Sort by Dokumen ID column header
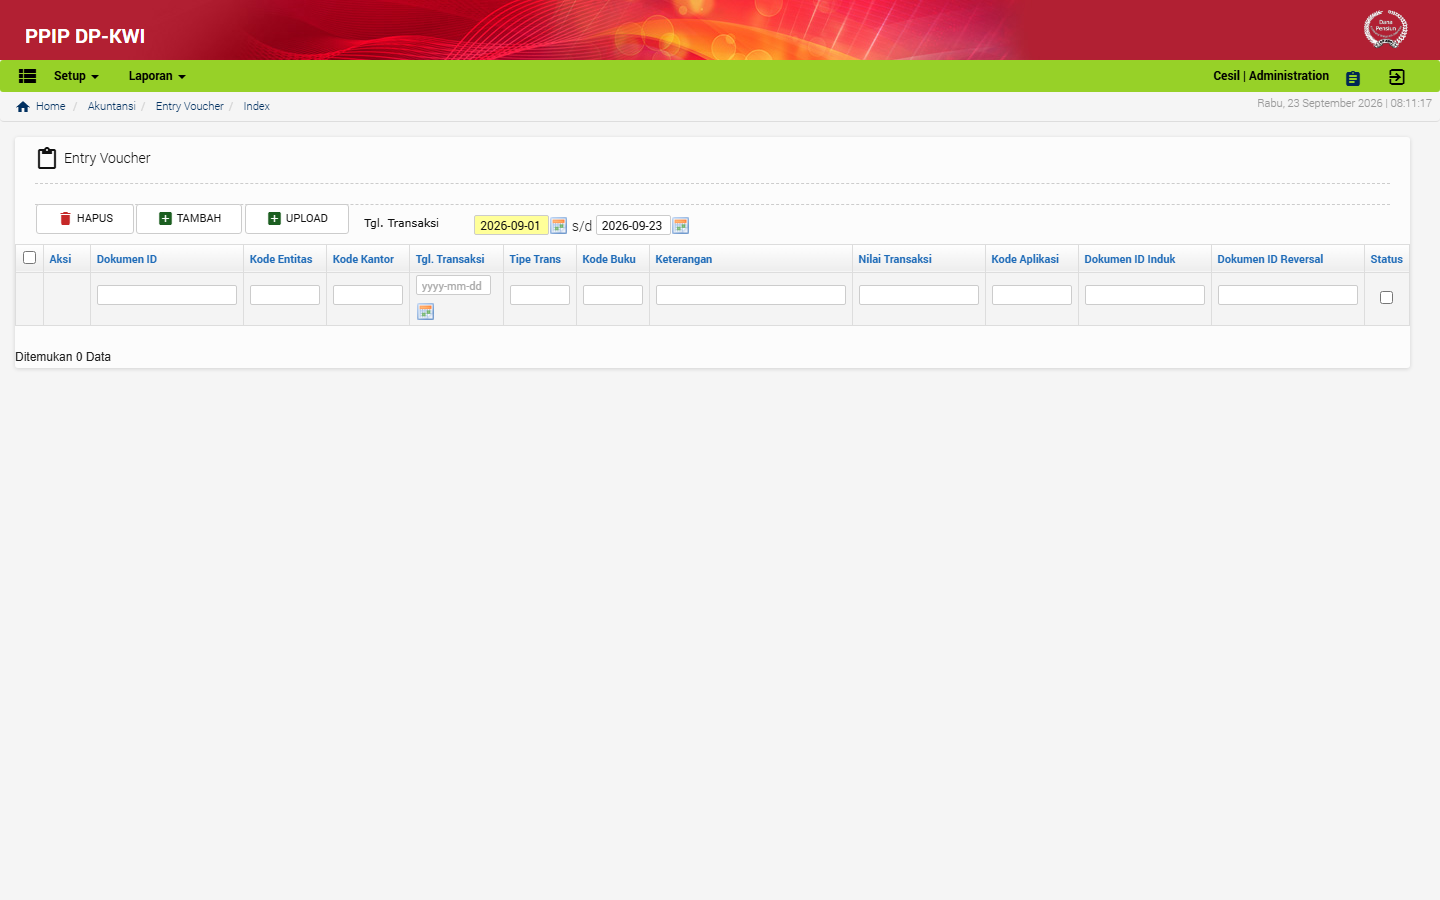Image resolution: width=1440 pixels, height=900 pixels. pyautogui.click(x=127, y=259)
